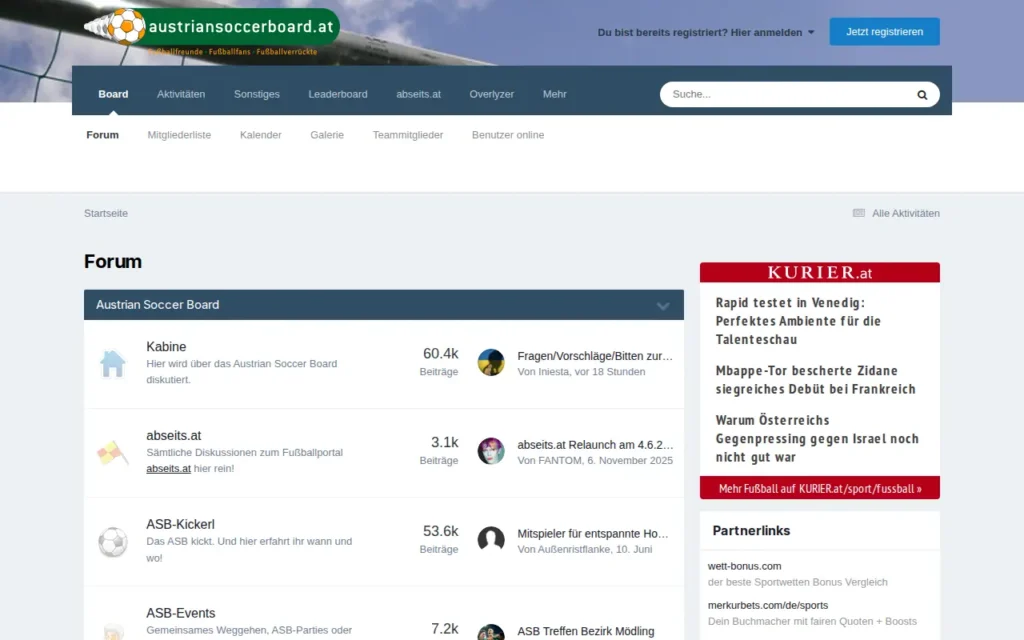Click the Alle Aktivitäten newspaper icon
Screen dimensions: 1024x640
tap(859, 213)
